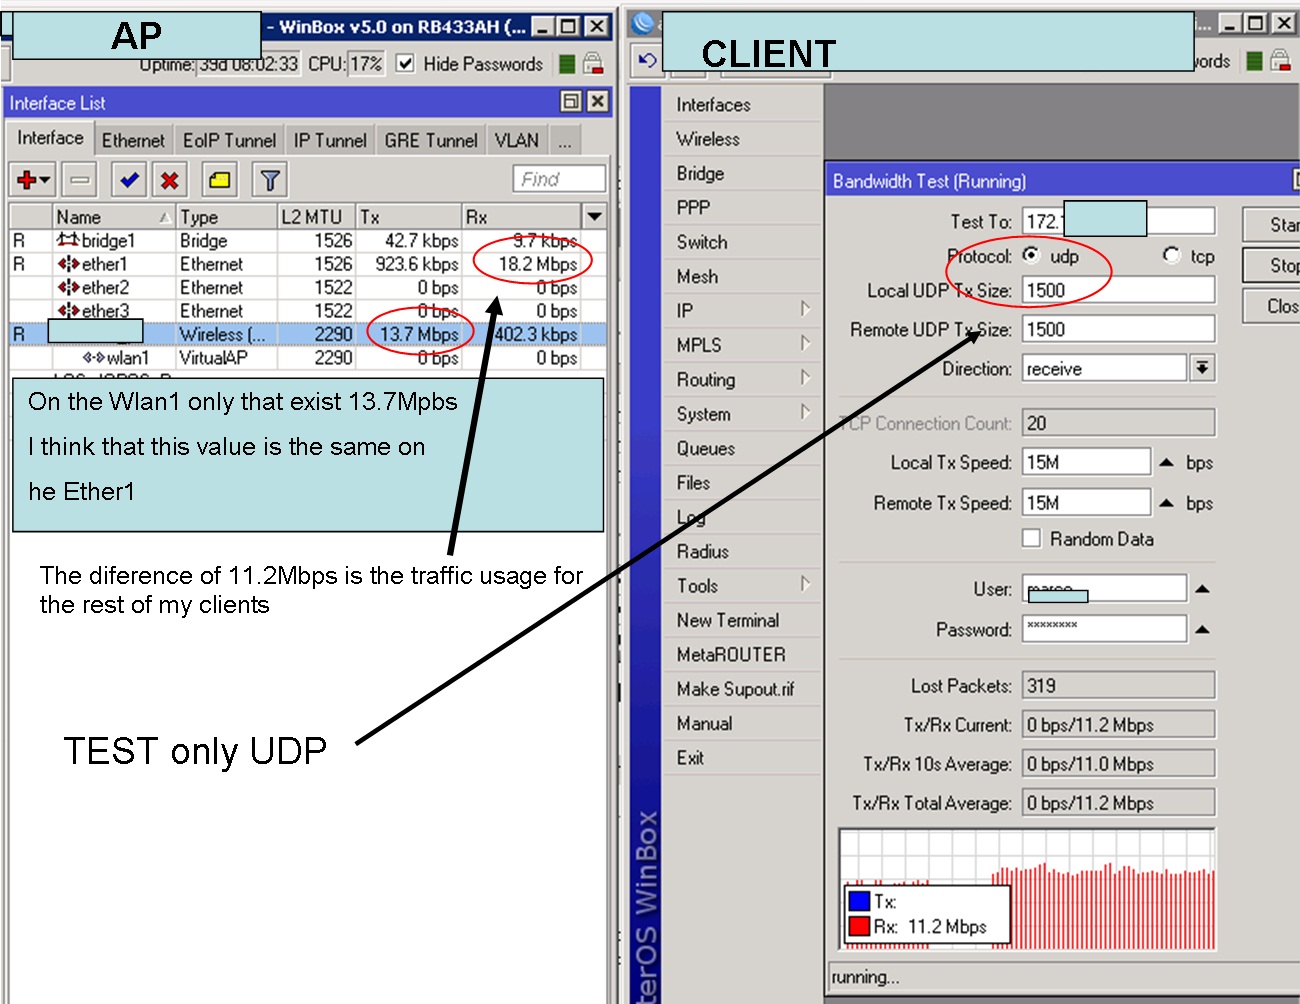Toggle the Hide Passwords checkbox

tap(405, 64)
